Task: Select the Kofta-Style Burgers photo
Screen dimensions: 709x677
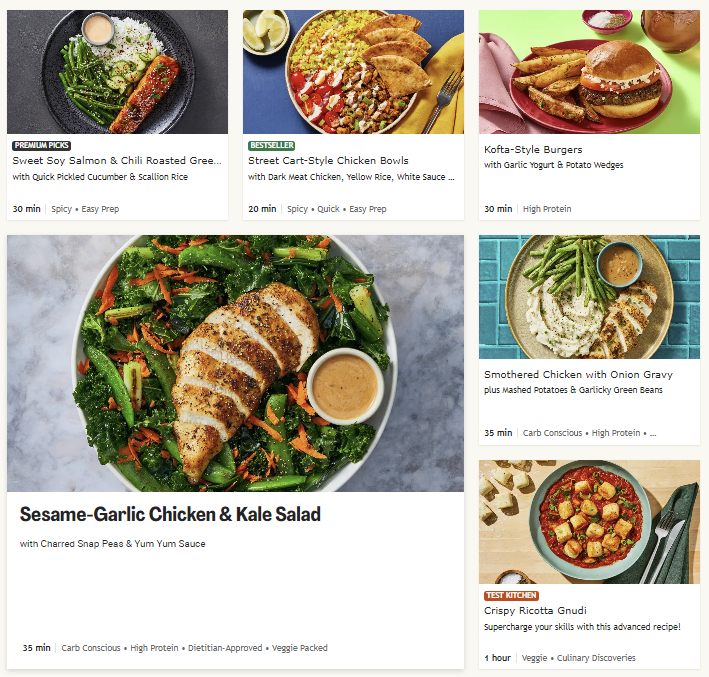Action: tap(589, 72)
